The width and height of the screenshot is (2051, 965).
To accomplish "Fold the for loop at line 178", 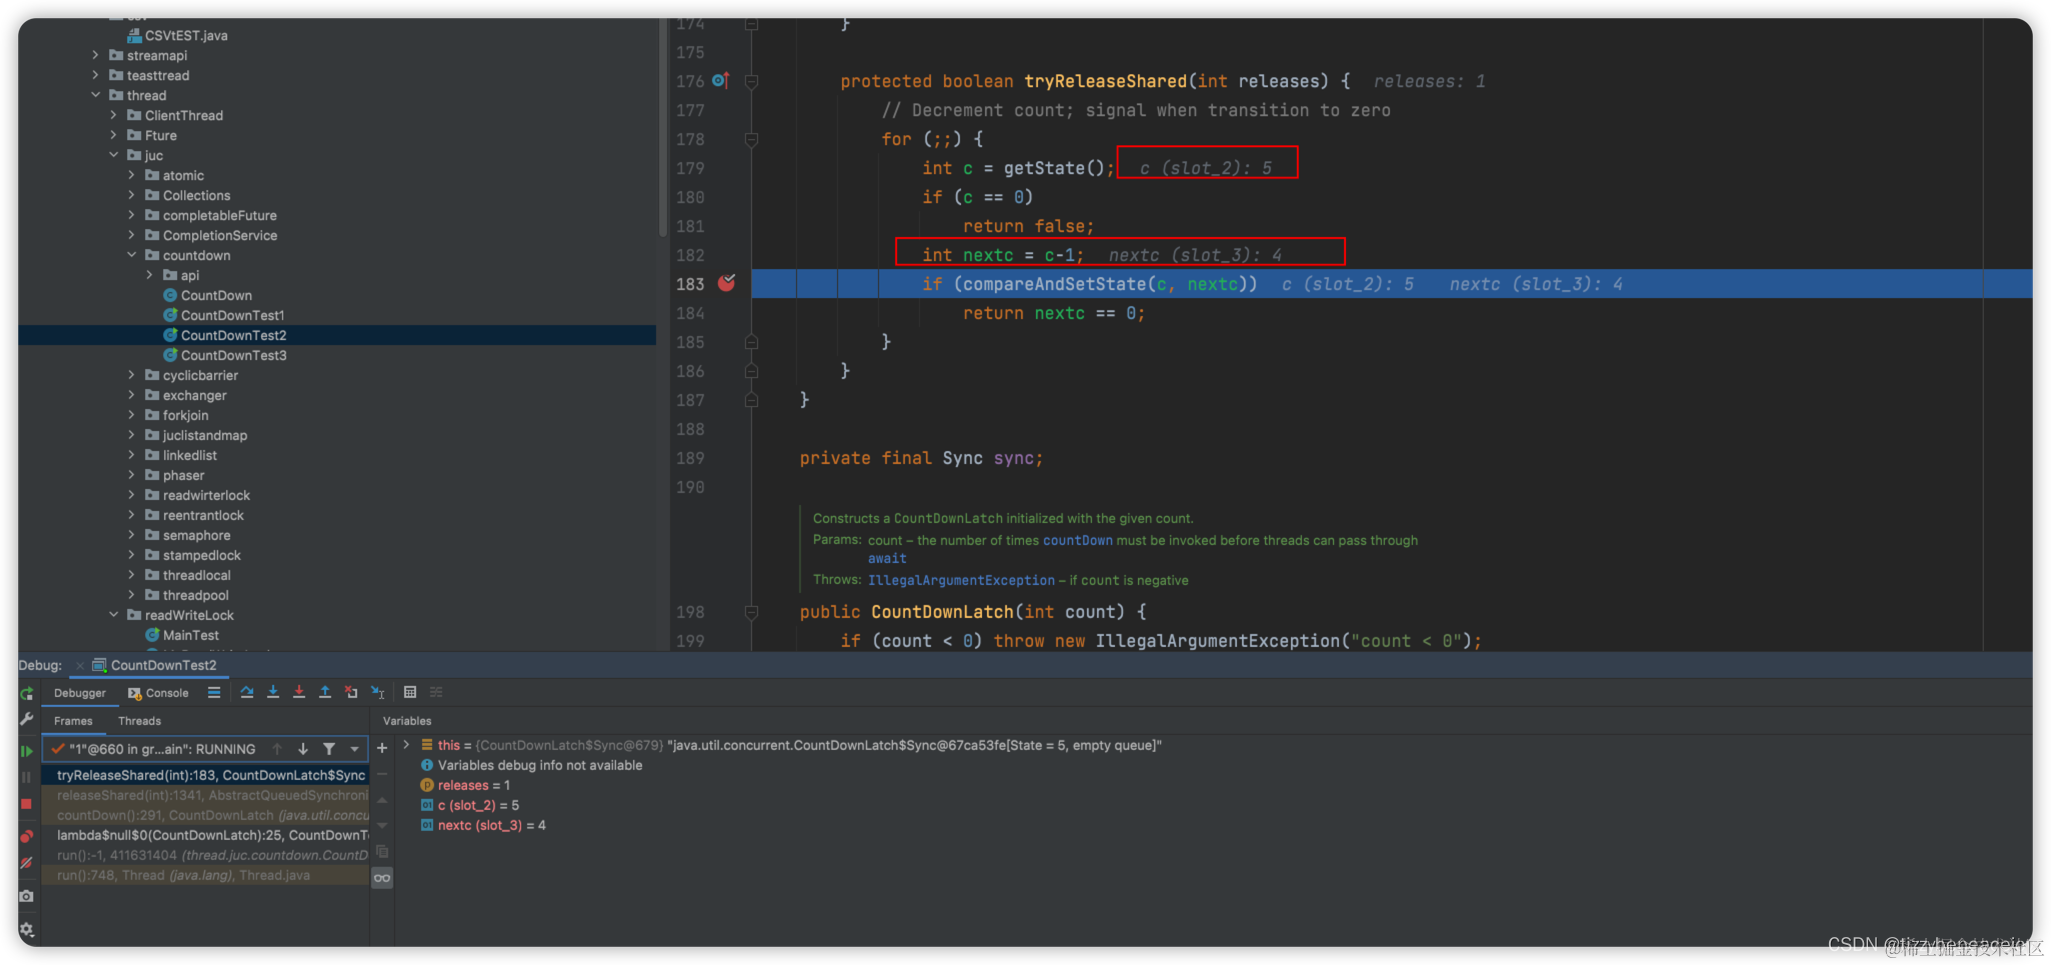I will pyautogui.click(x=751, y=139).
